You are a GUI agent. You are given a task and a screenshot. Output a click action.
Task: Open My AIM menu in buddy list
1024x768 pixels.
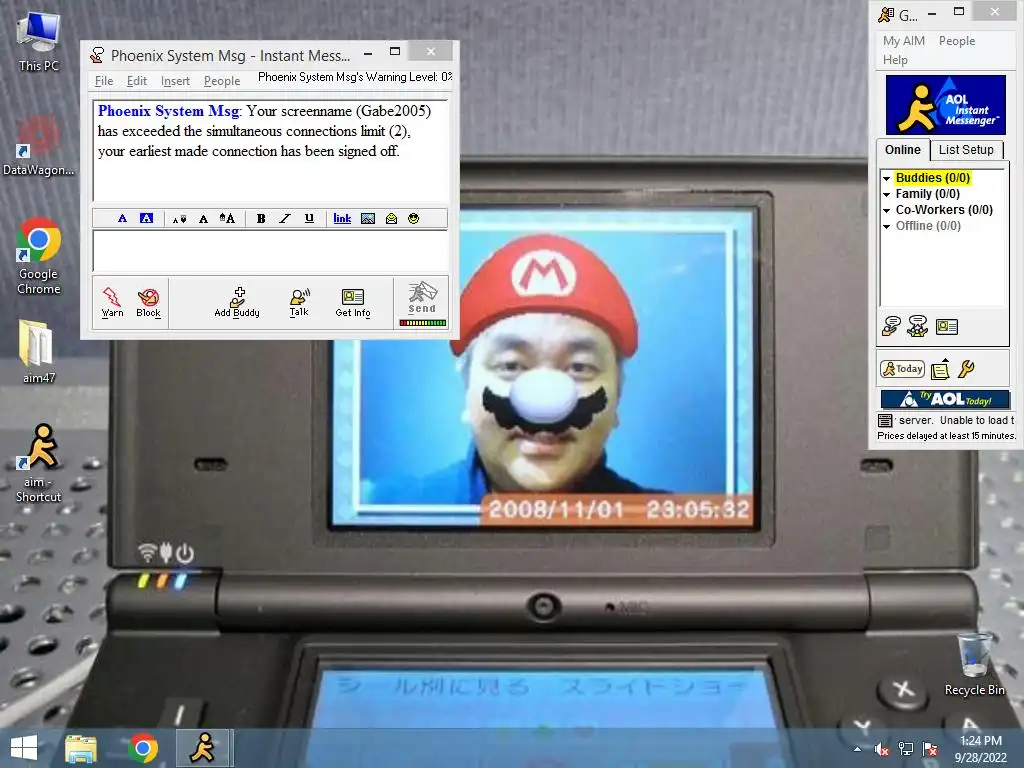click(904, 40)
